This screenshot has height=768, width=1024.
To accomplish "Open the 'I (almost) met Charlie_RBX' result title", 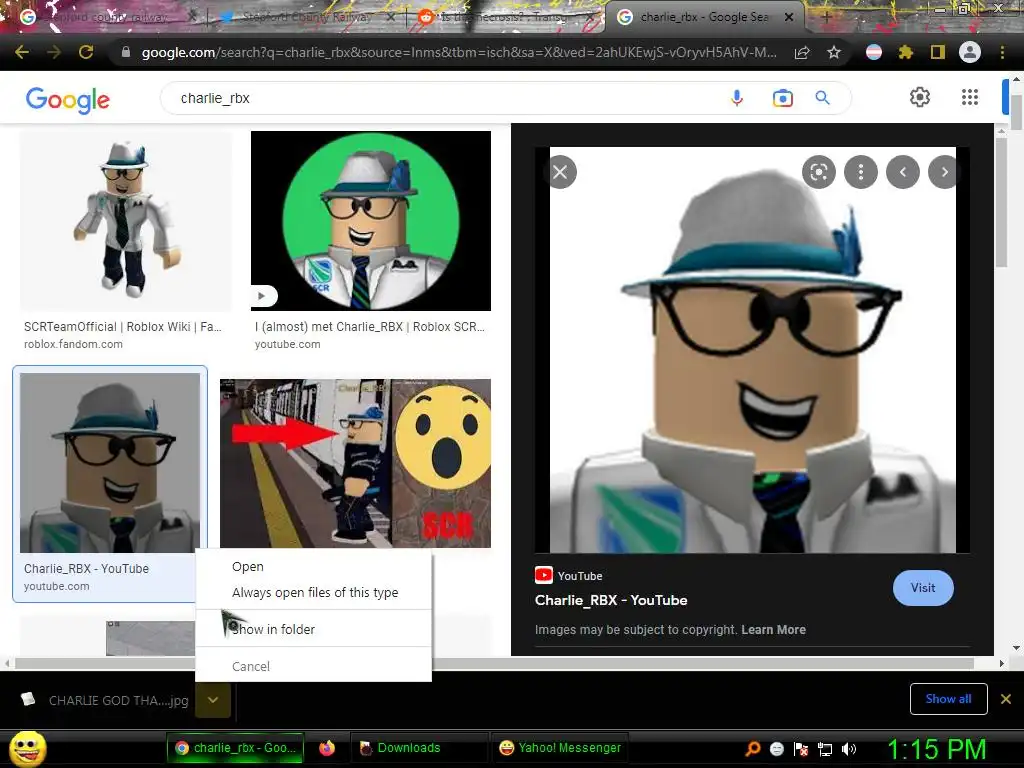I will (x=370, y=327).
